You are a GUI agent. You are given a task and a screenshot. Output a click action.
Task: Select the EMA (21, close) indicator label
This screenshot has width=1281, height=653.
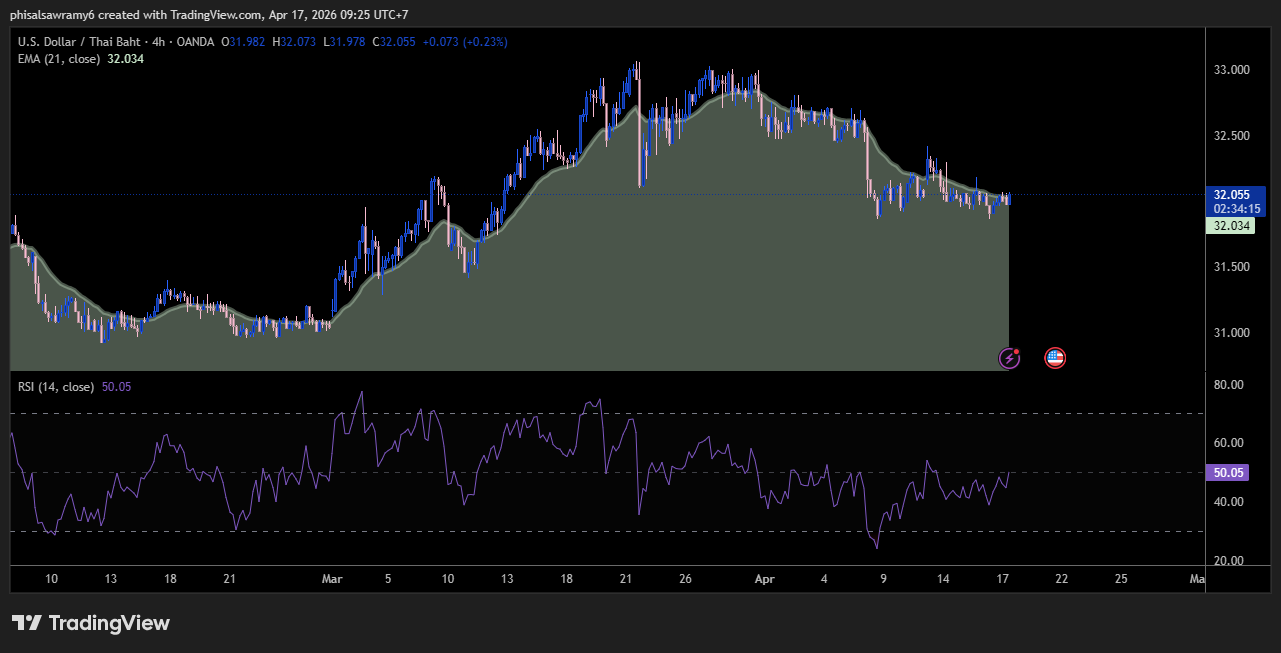(59, 59)
